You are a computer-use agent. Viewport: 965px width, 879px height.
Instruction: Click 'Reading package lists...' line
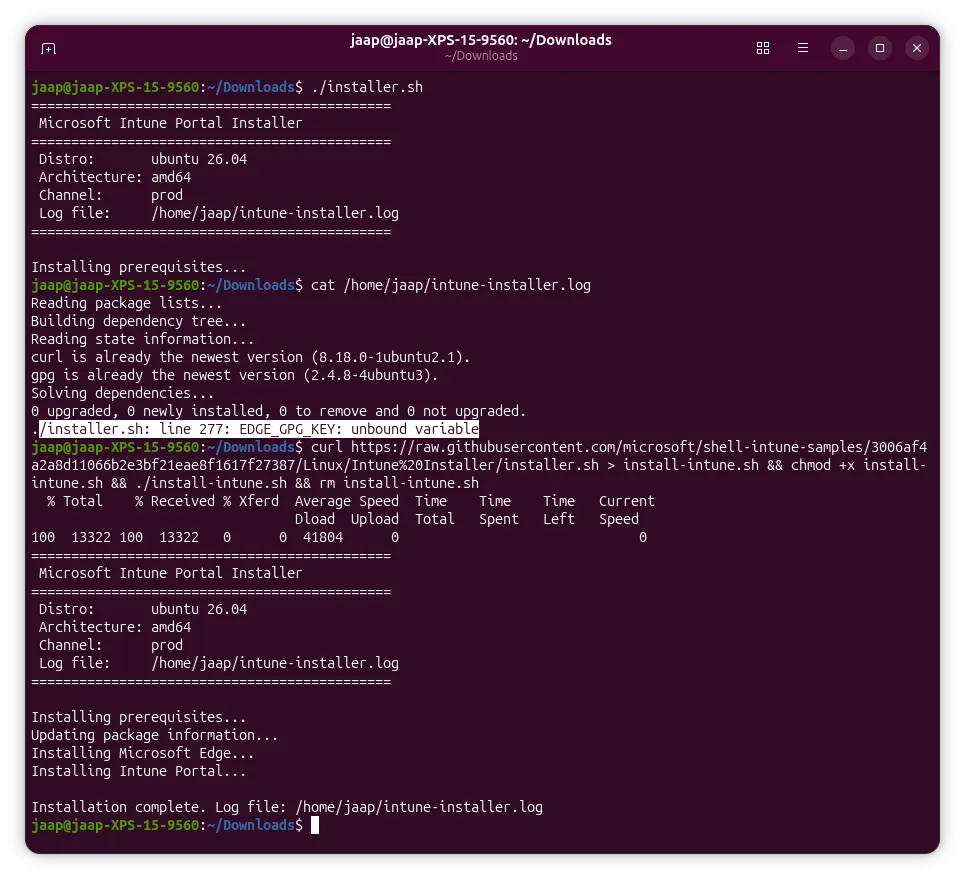click(126, 303)
